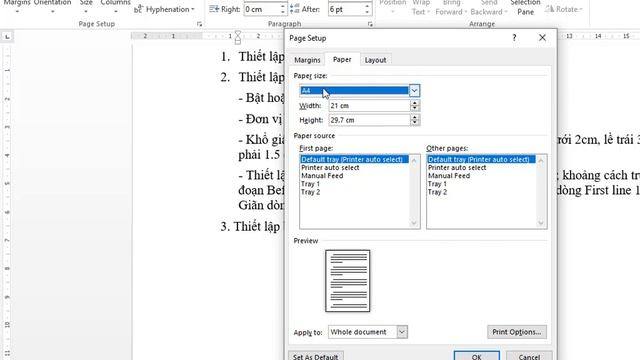Switch to the Paper tab
Image resolution: width=640 pixels, height=360 pixels.
(342, 59)
